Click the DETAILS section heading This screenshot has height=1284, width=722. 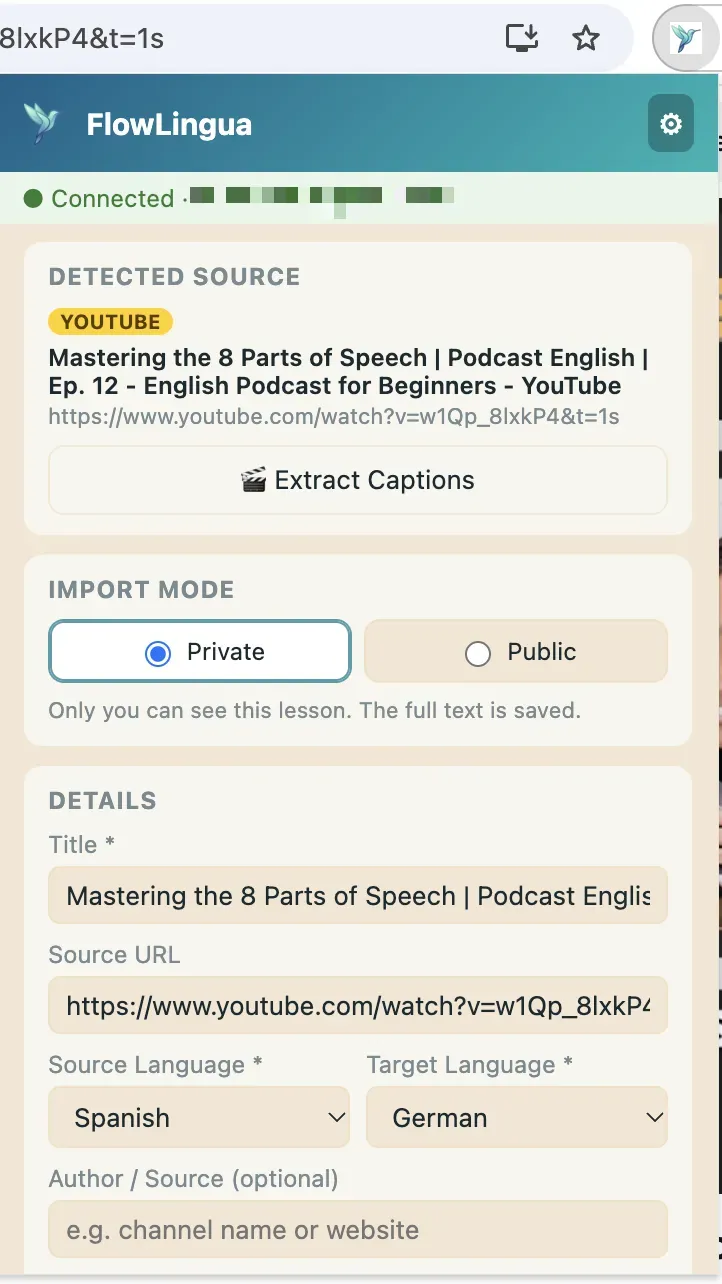pyautogui.click(x=102, y=801)
